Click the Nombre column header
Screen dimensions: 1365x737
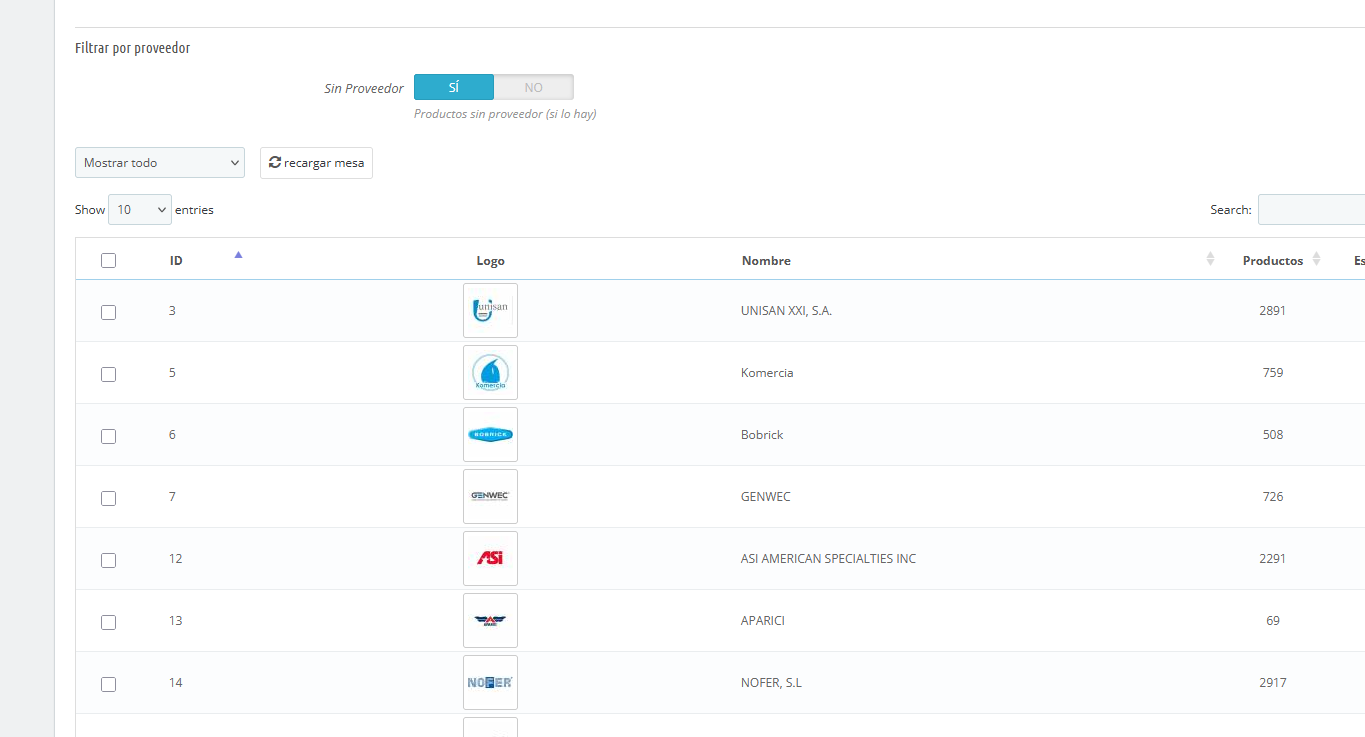coord(766,261)
